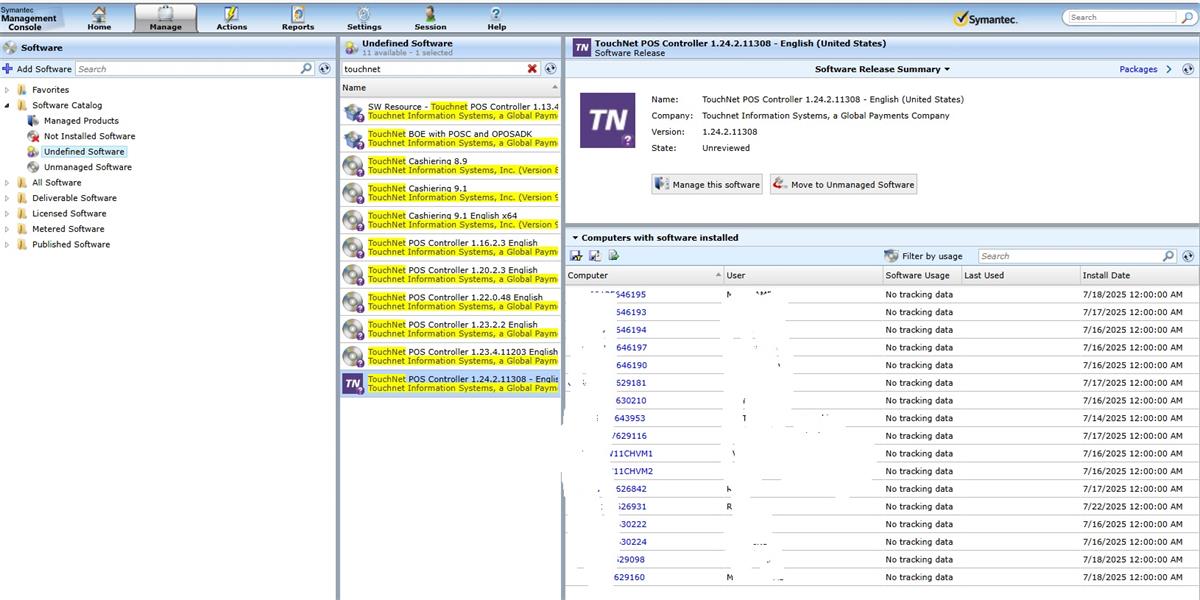Open the Software Release Summary dropdown
This screenshot has height=600, width=1200.
click(x=882, y=69)
